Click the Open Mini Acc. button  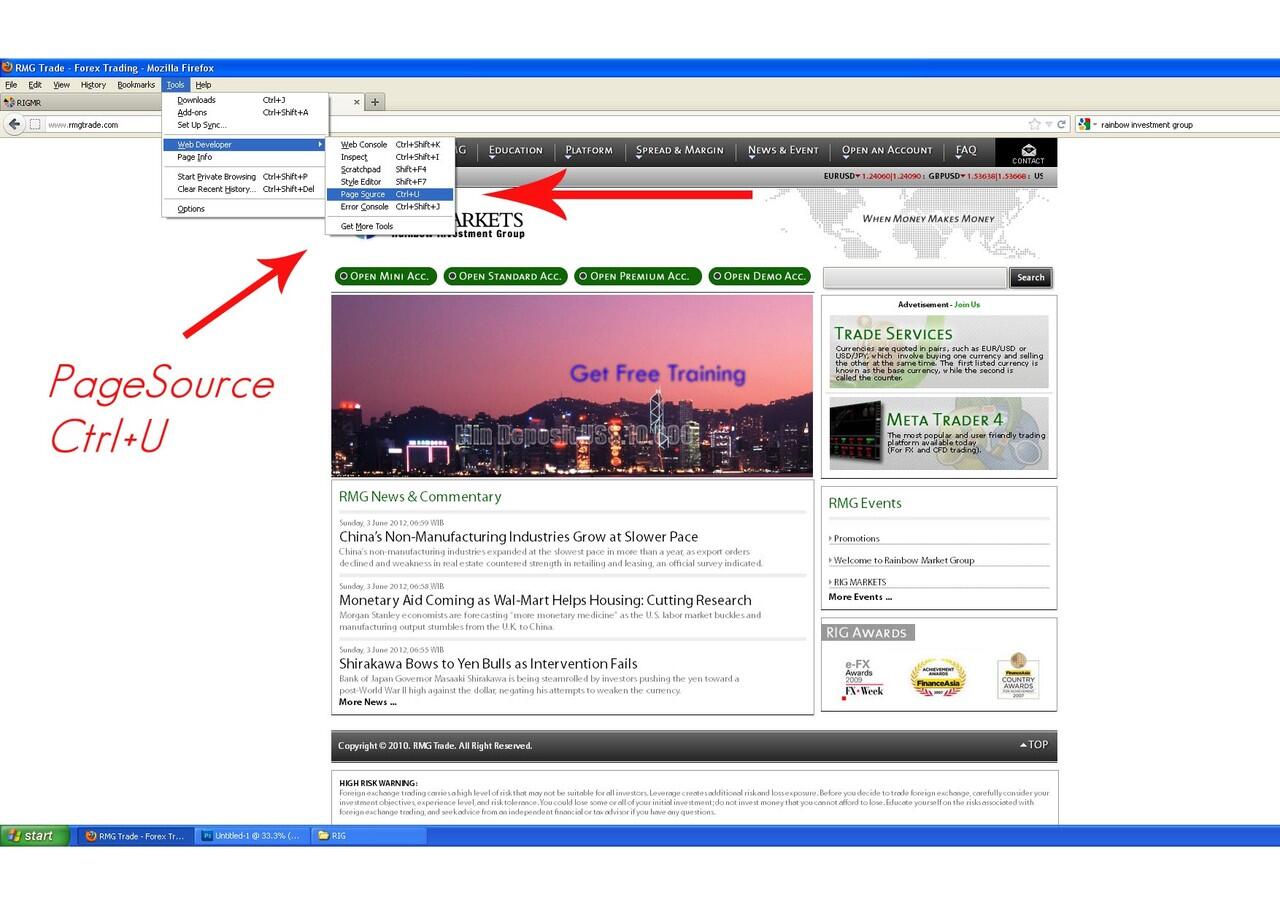point(385,276)
